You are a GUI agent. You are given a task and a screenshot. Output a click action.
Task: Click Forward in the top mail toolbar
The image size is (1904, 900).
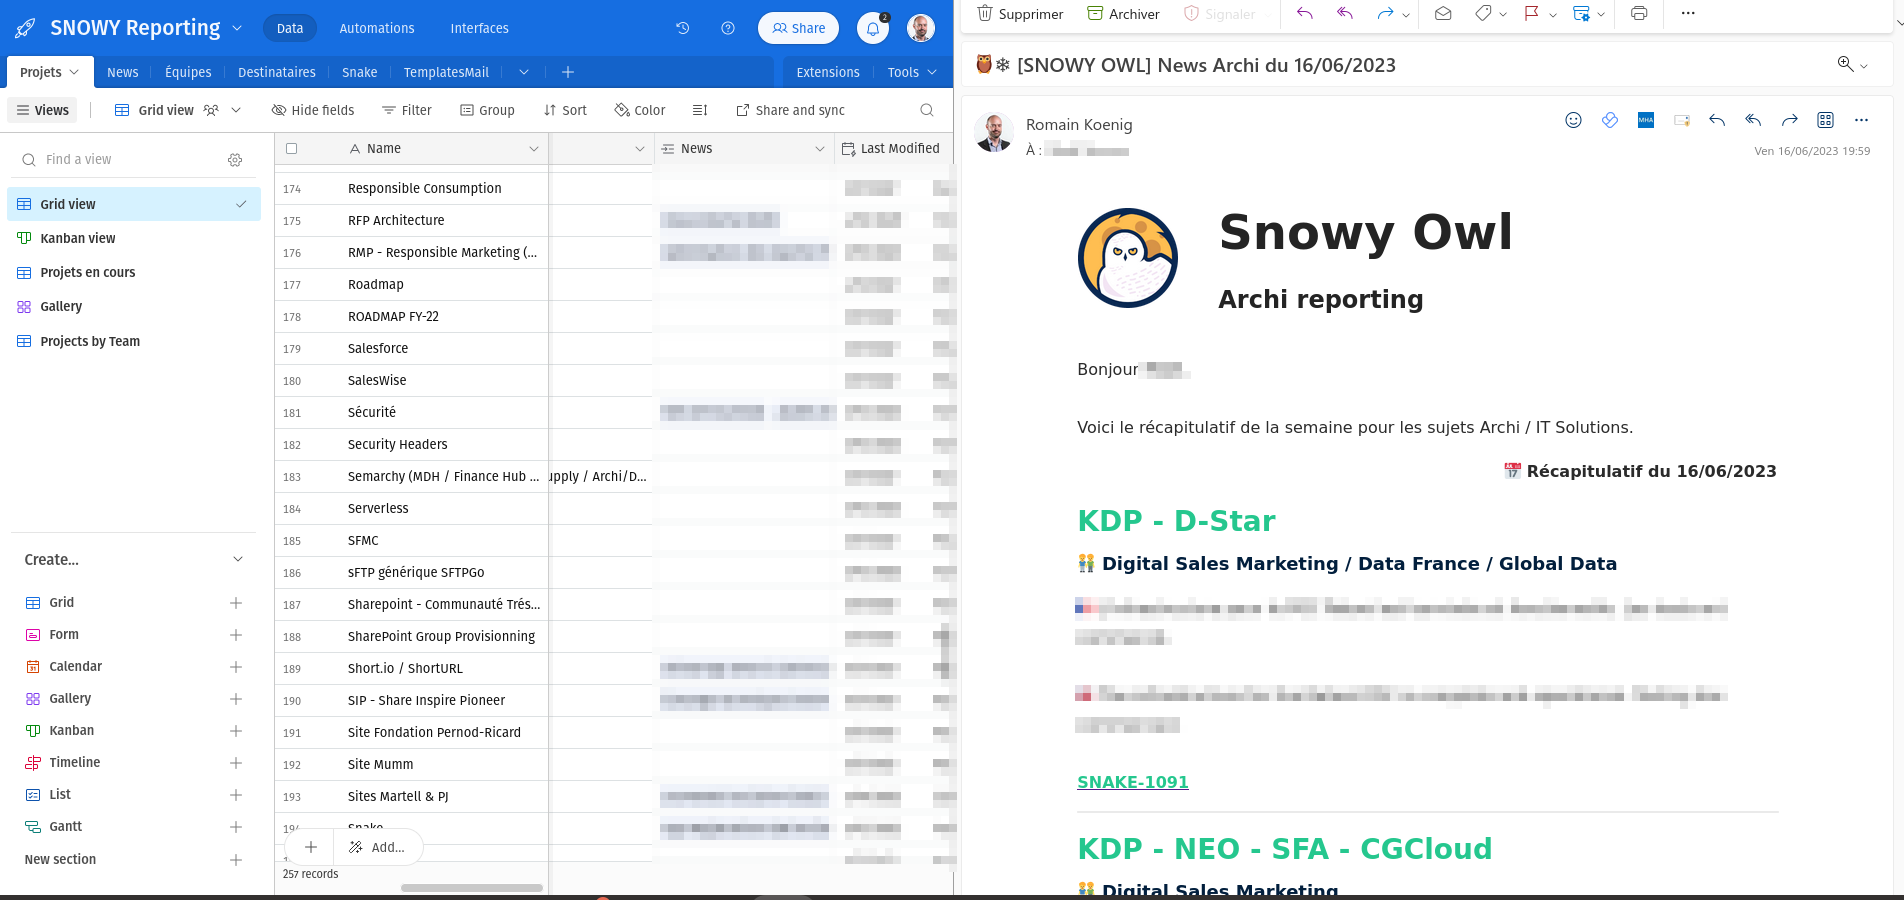coord(1385,14)
